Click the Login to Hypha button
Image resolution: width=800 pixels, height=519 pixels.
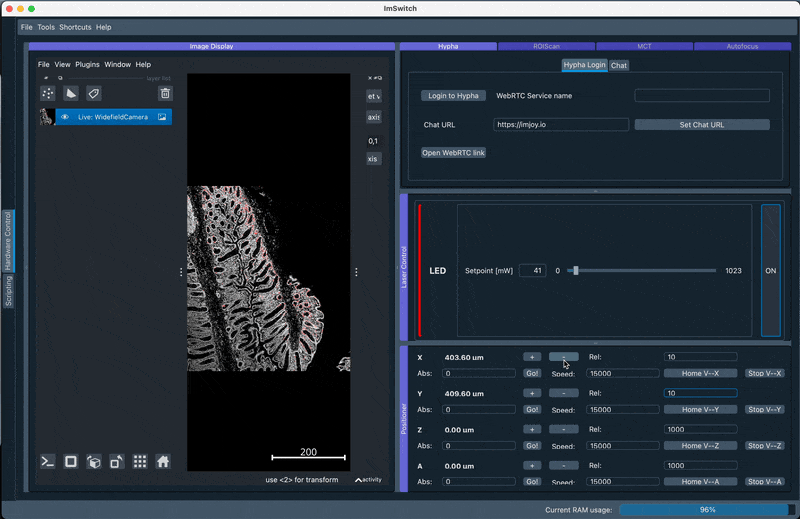click(x=453, y=96)
